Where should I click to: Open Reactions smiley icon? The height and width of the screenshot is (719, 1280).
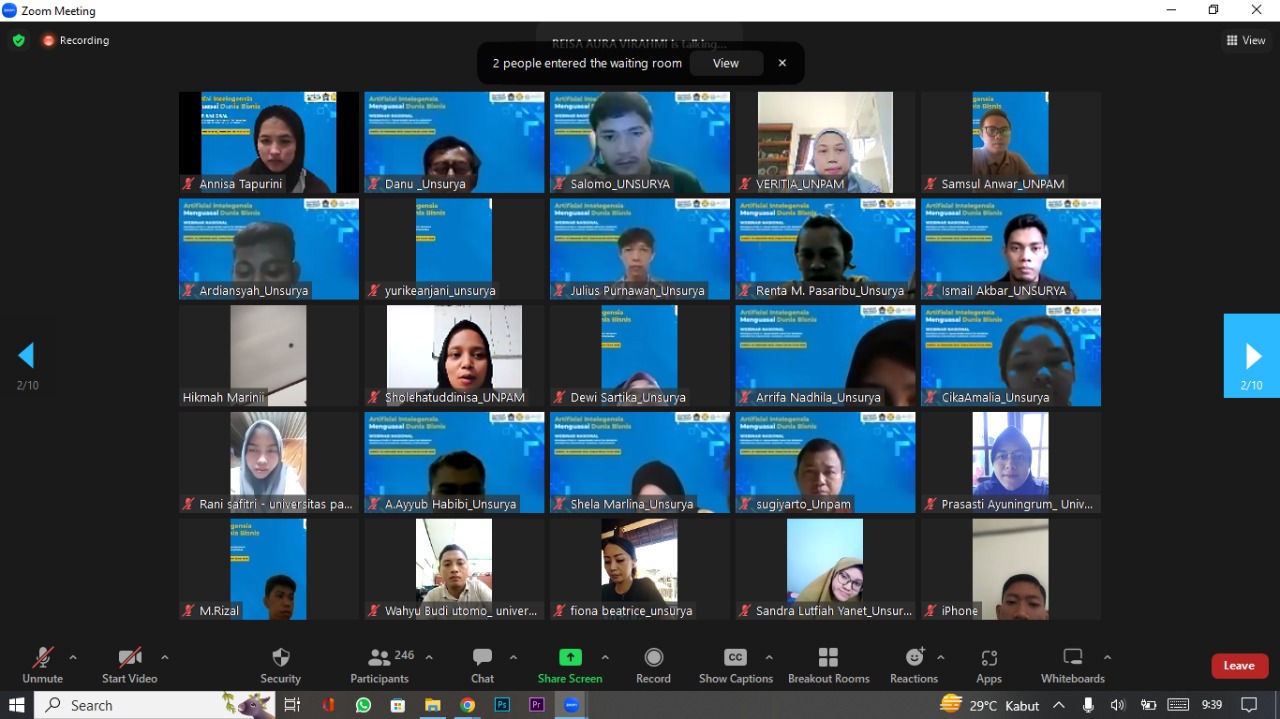point(914,657)
